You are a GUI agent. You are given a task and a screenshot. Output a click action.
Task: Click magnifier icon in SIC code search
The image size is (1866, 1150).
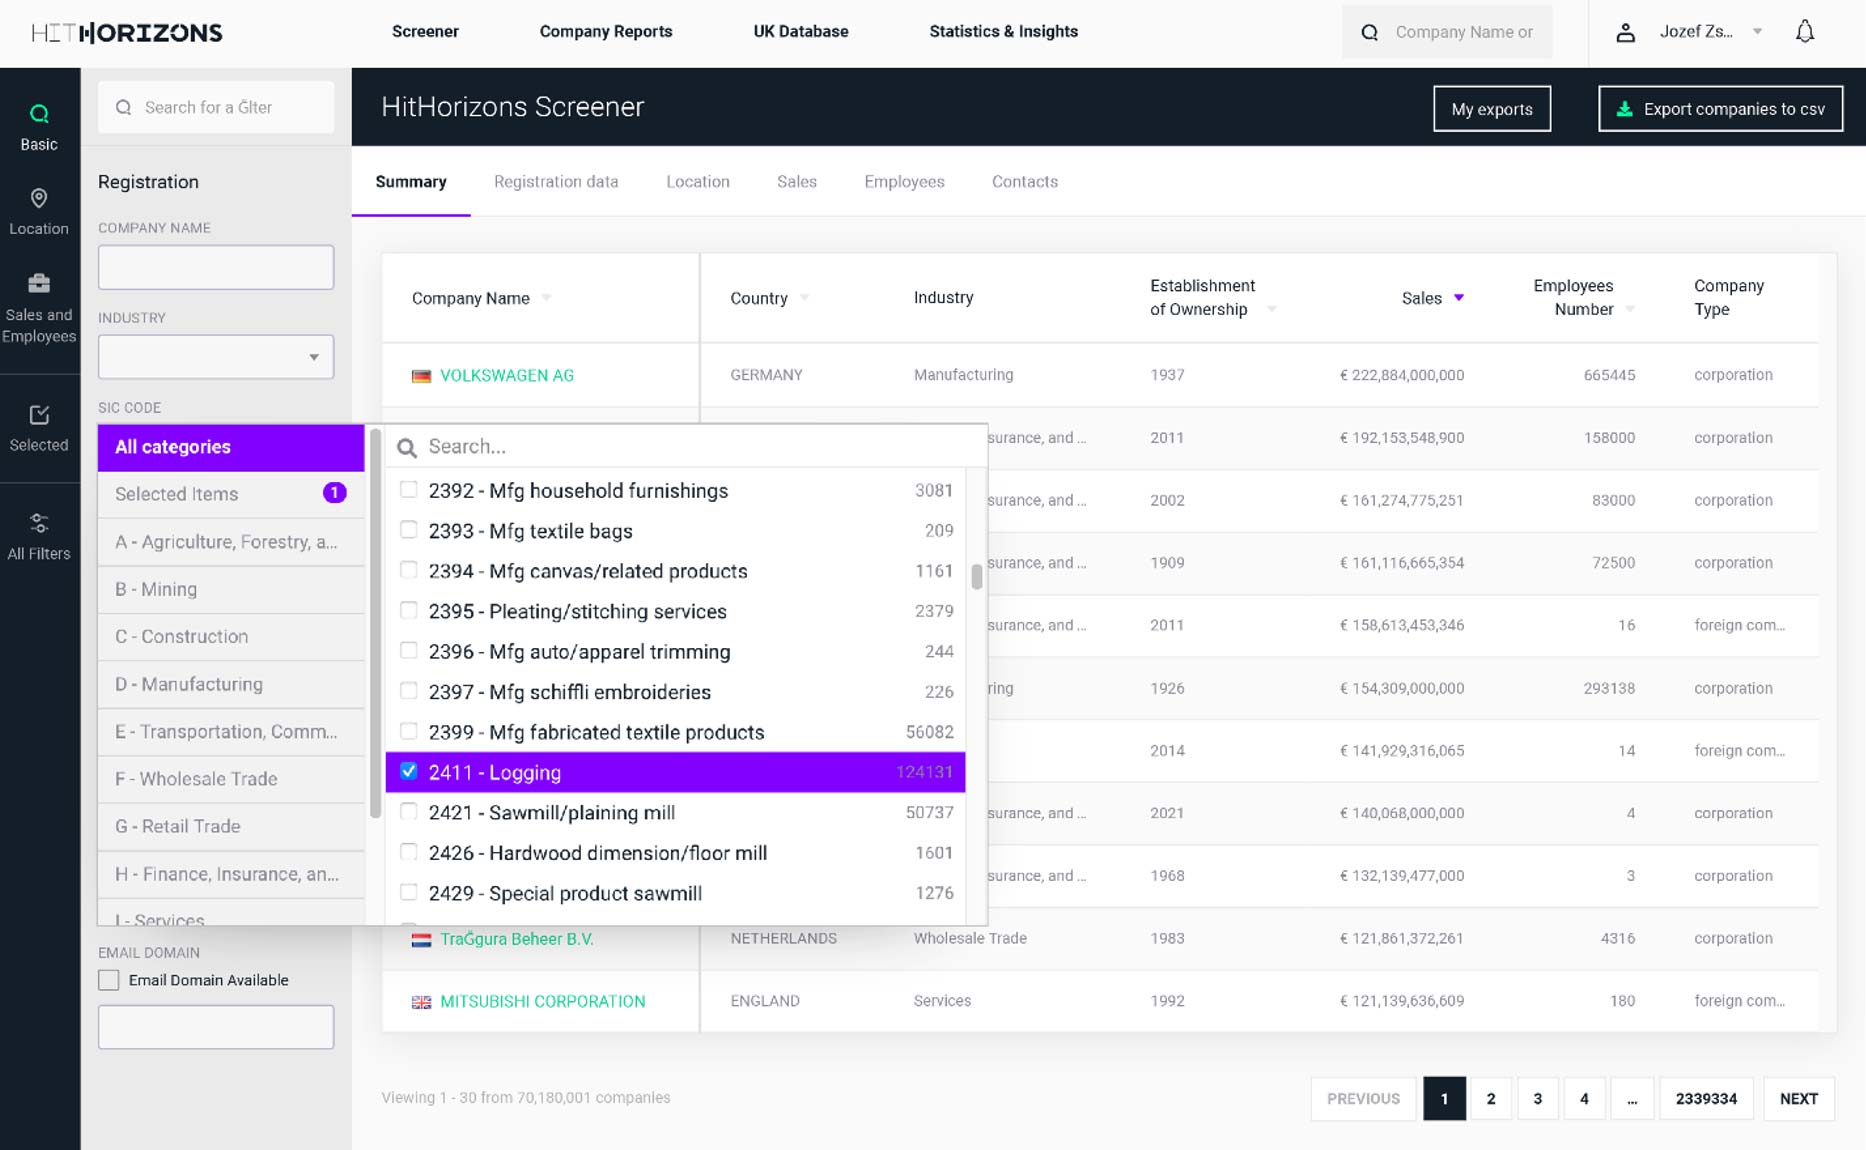[x=407, y=448]
